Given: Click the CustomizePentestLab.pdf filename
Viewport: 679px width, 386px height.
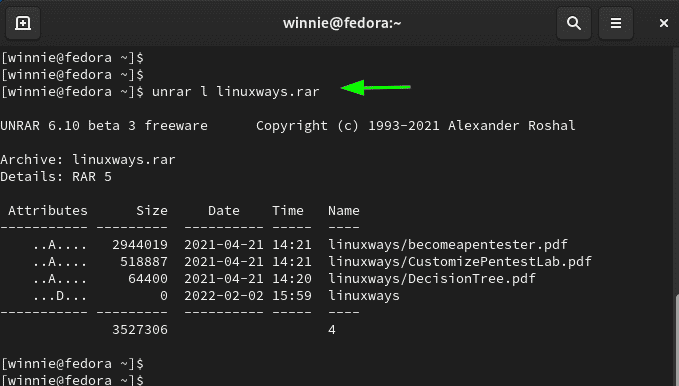Looking at the screenshot, I should tap(460, 262).
